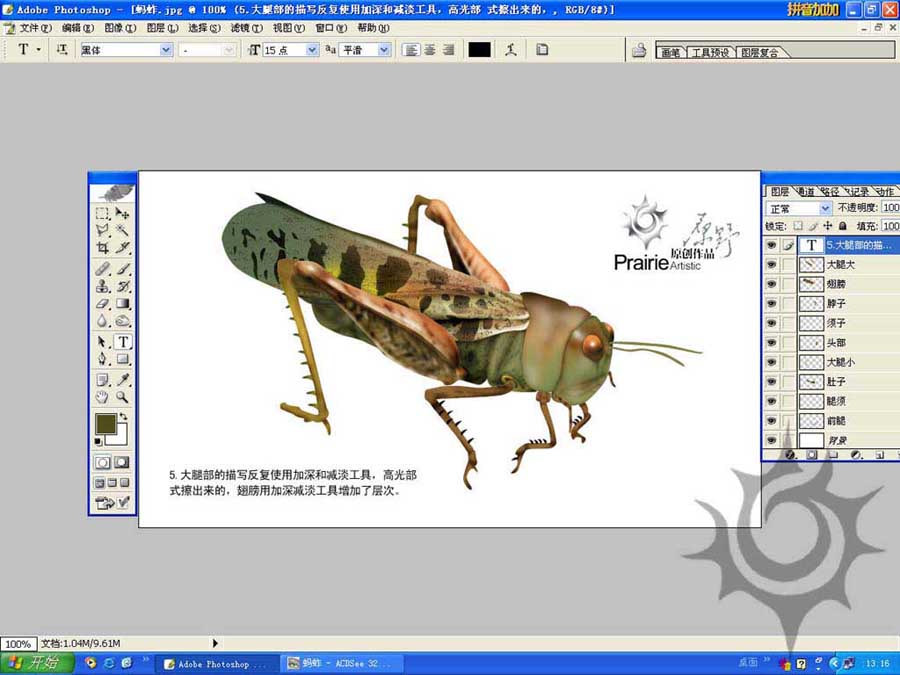Image resolution: width=900 pixels, height=675 pixels.
Task: Select the Slice tool
Action: click(x=122, y=247)
